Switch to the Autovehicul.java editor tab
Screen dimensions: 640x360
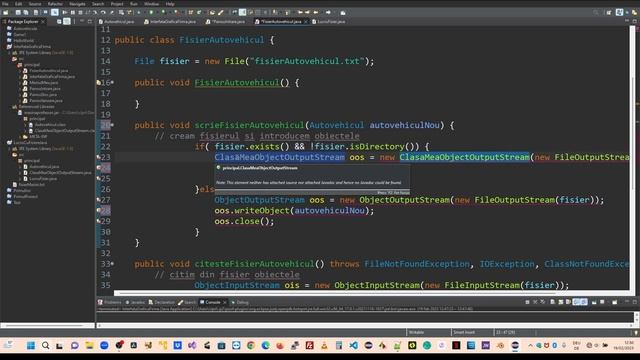117,22
